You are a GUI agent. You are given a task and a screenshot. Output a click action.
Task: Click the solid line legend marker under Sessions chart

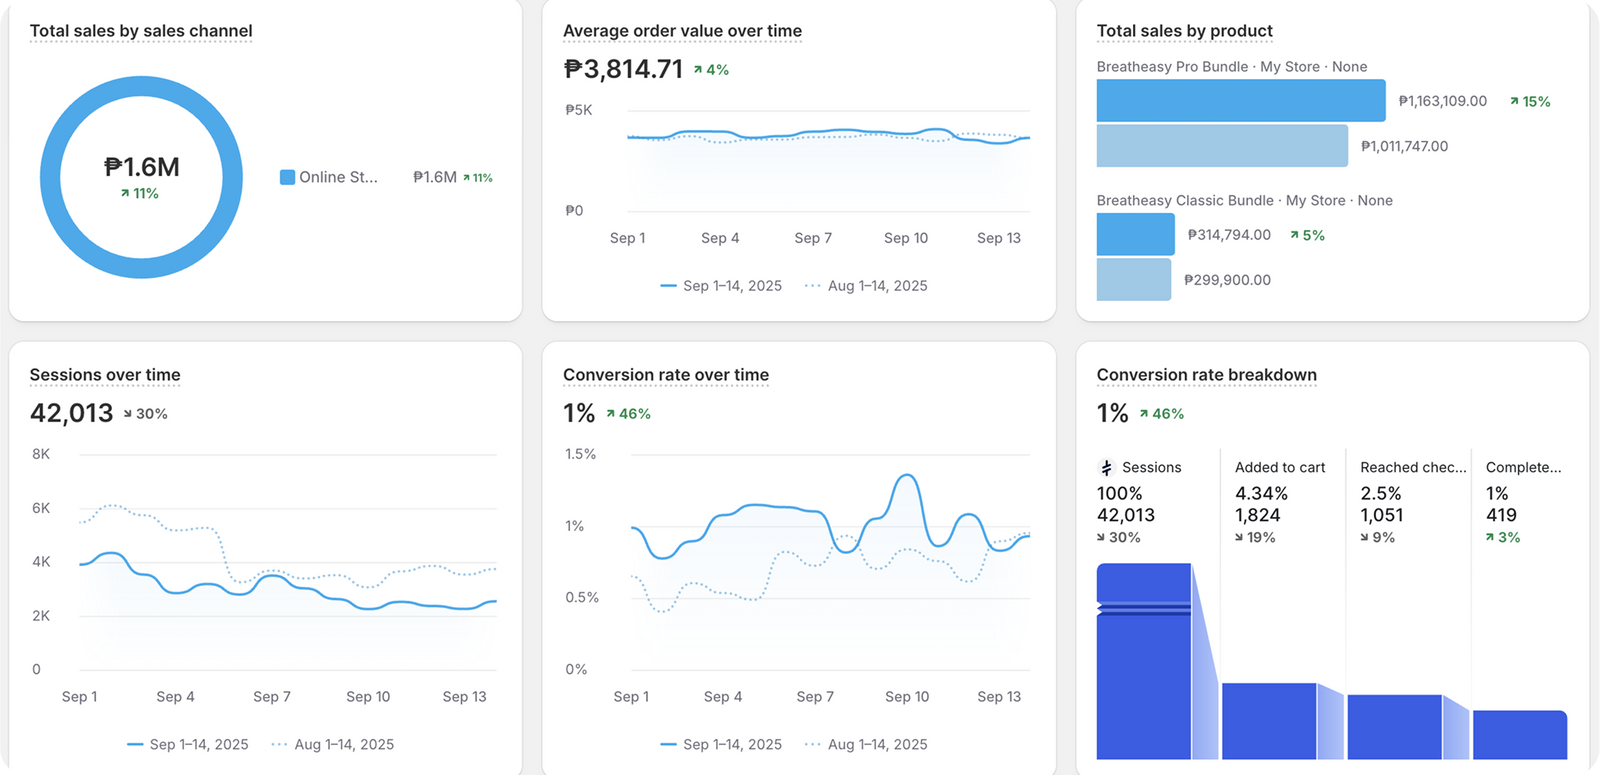pos(135,745)
